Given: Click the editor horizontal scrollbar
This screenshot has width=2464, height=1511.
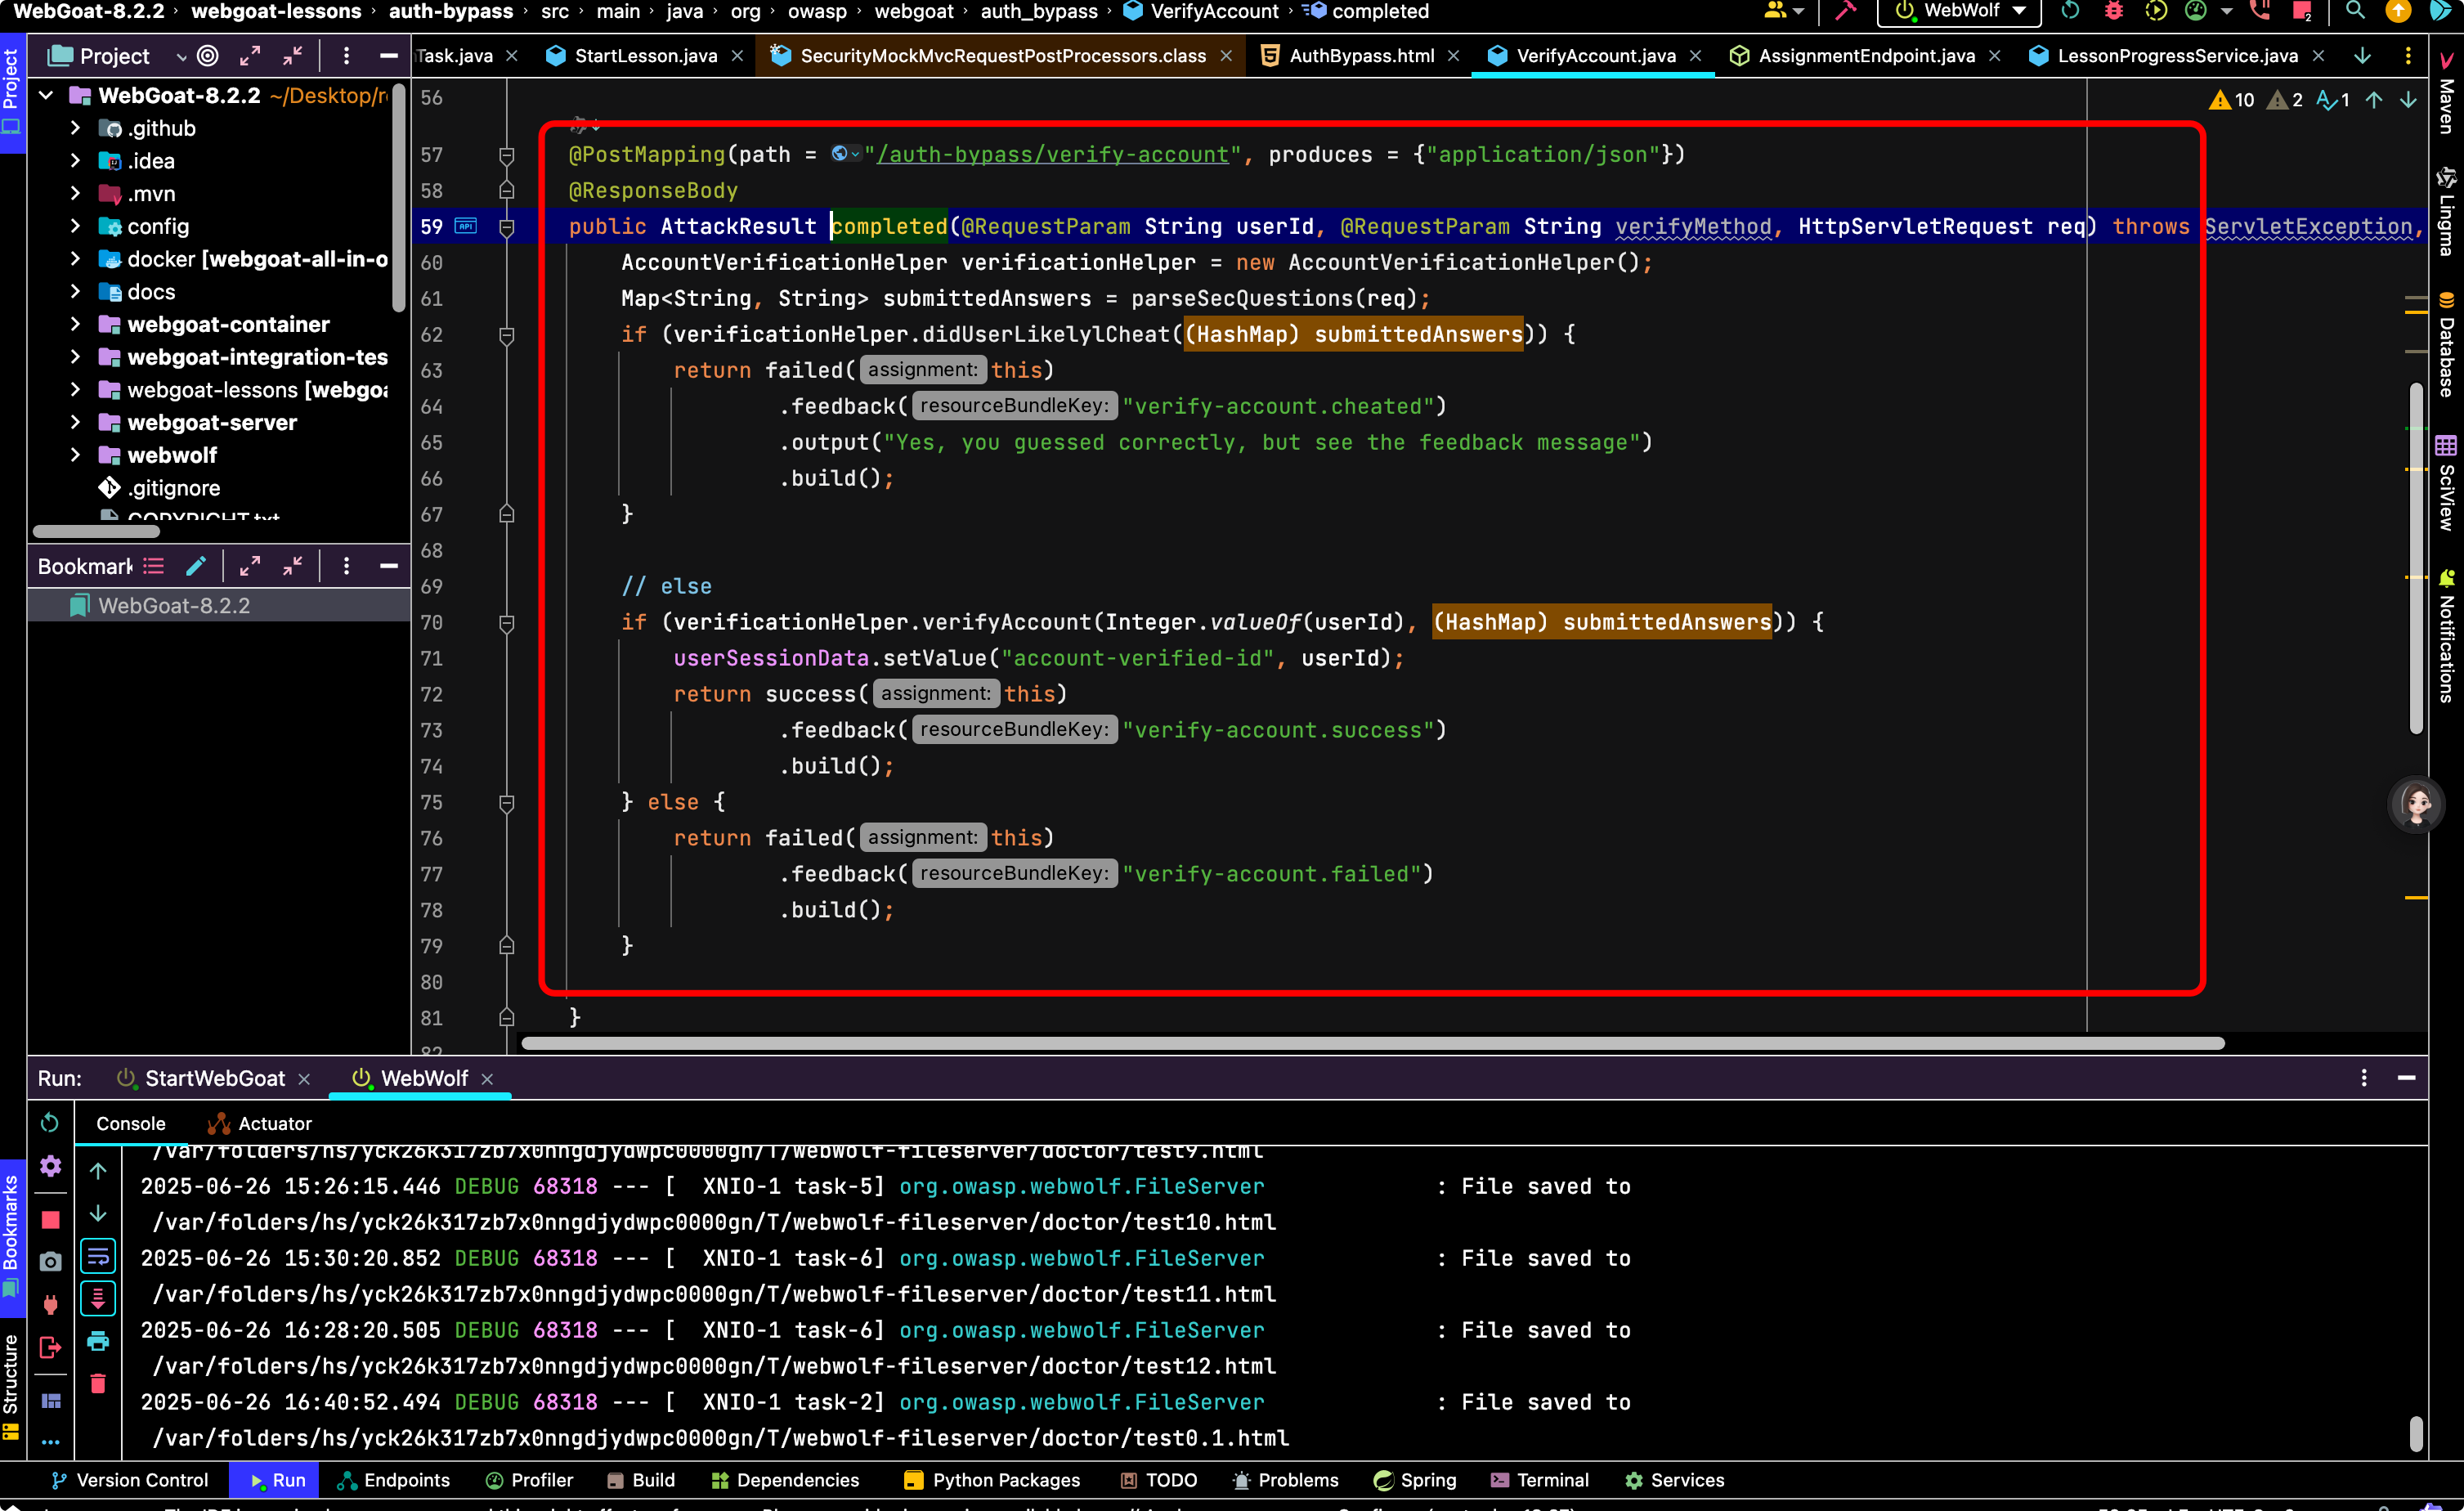Looking at the screenshot, I should point(1372,1043).
